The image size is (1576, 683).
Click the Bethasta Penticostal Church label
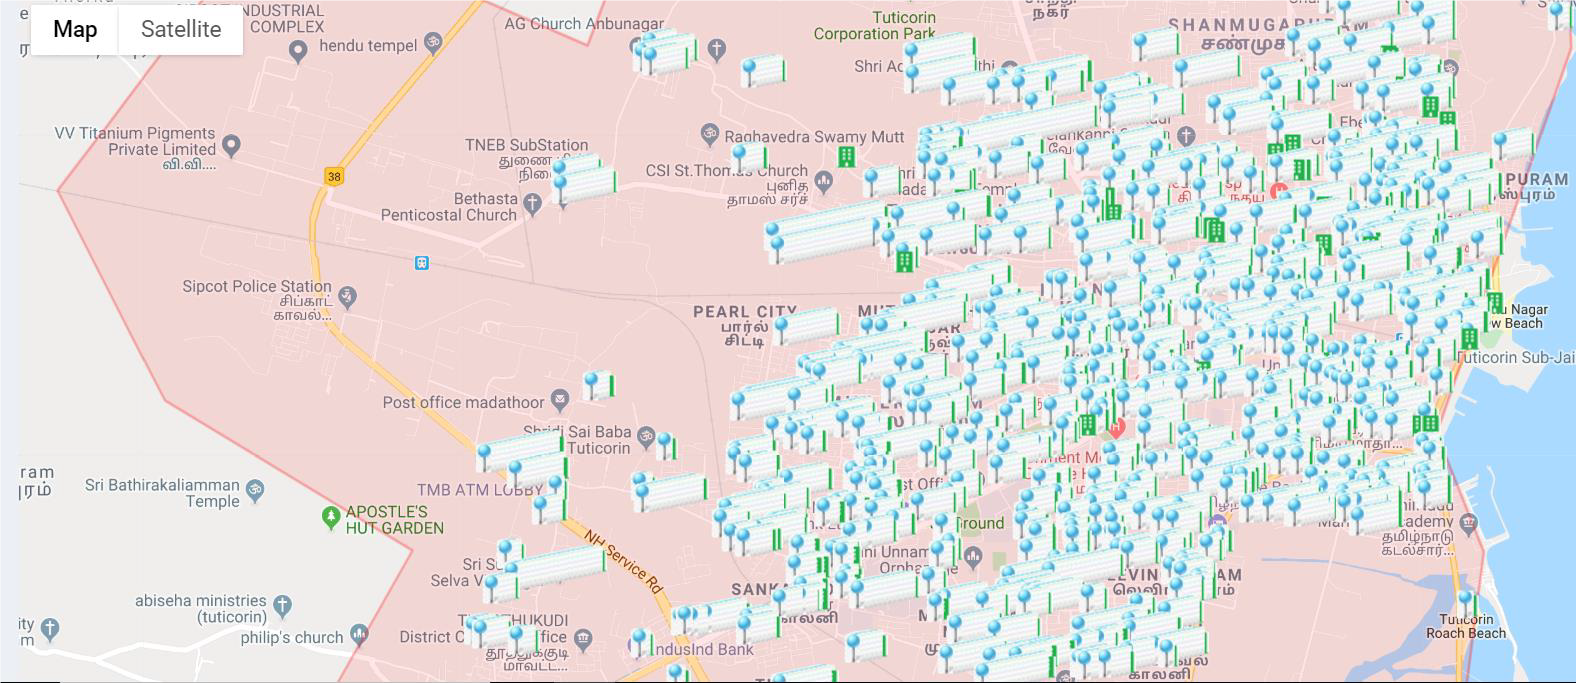[449, 207]
